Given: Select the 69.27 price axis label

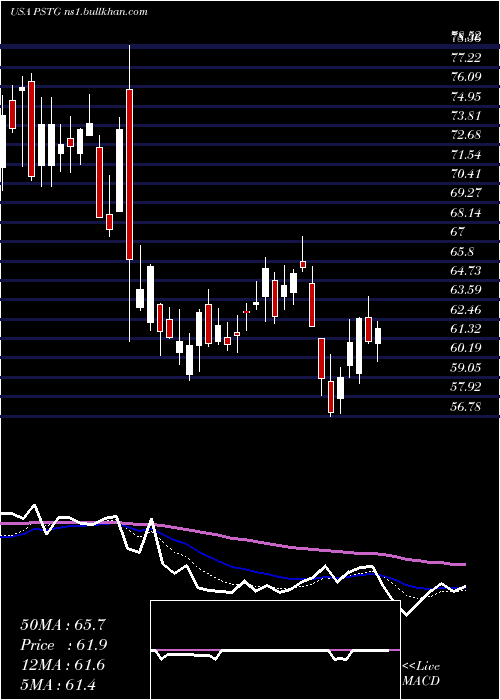Looking at the screenshot, I should 466,193.
